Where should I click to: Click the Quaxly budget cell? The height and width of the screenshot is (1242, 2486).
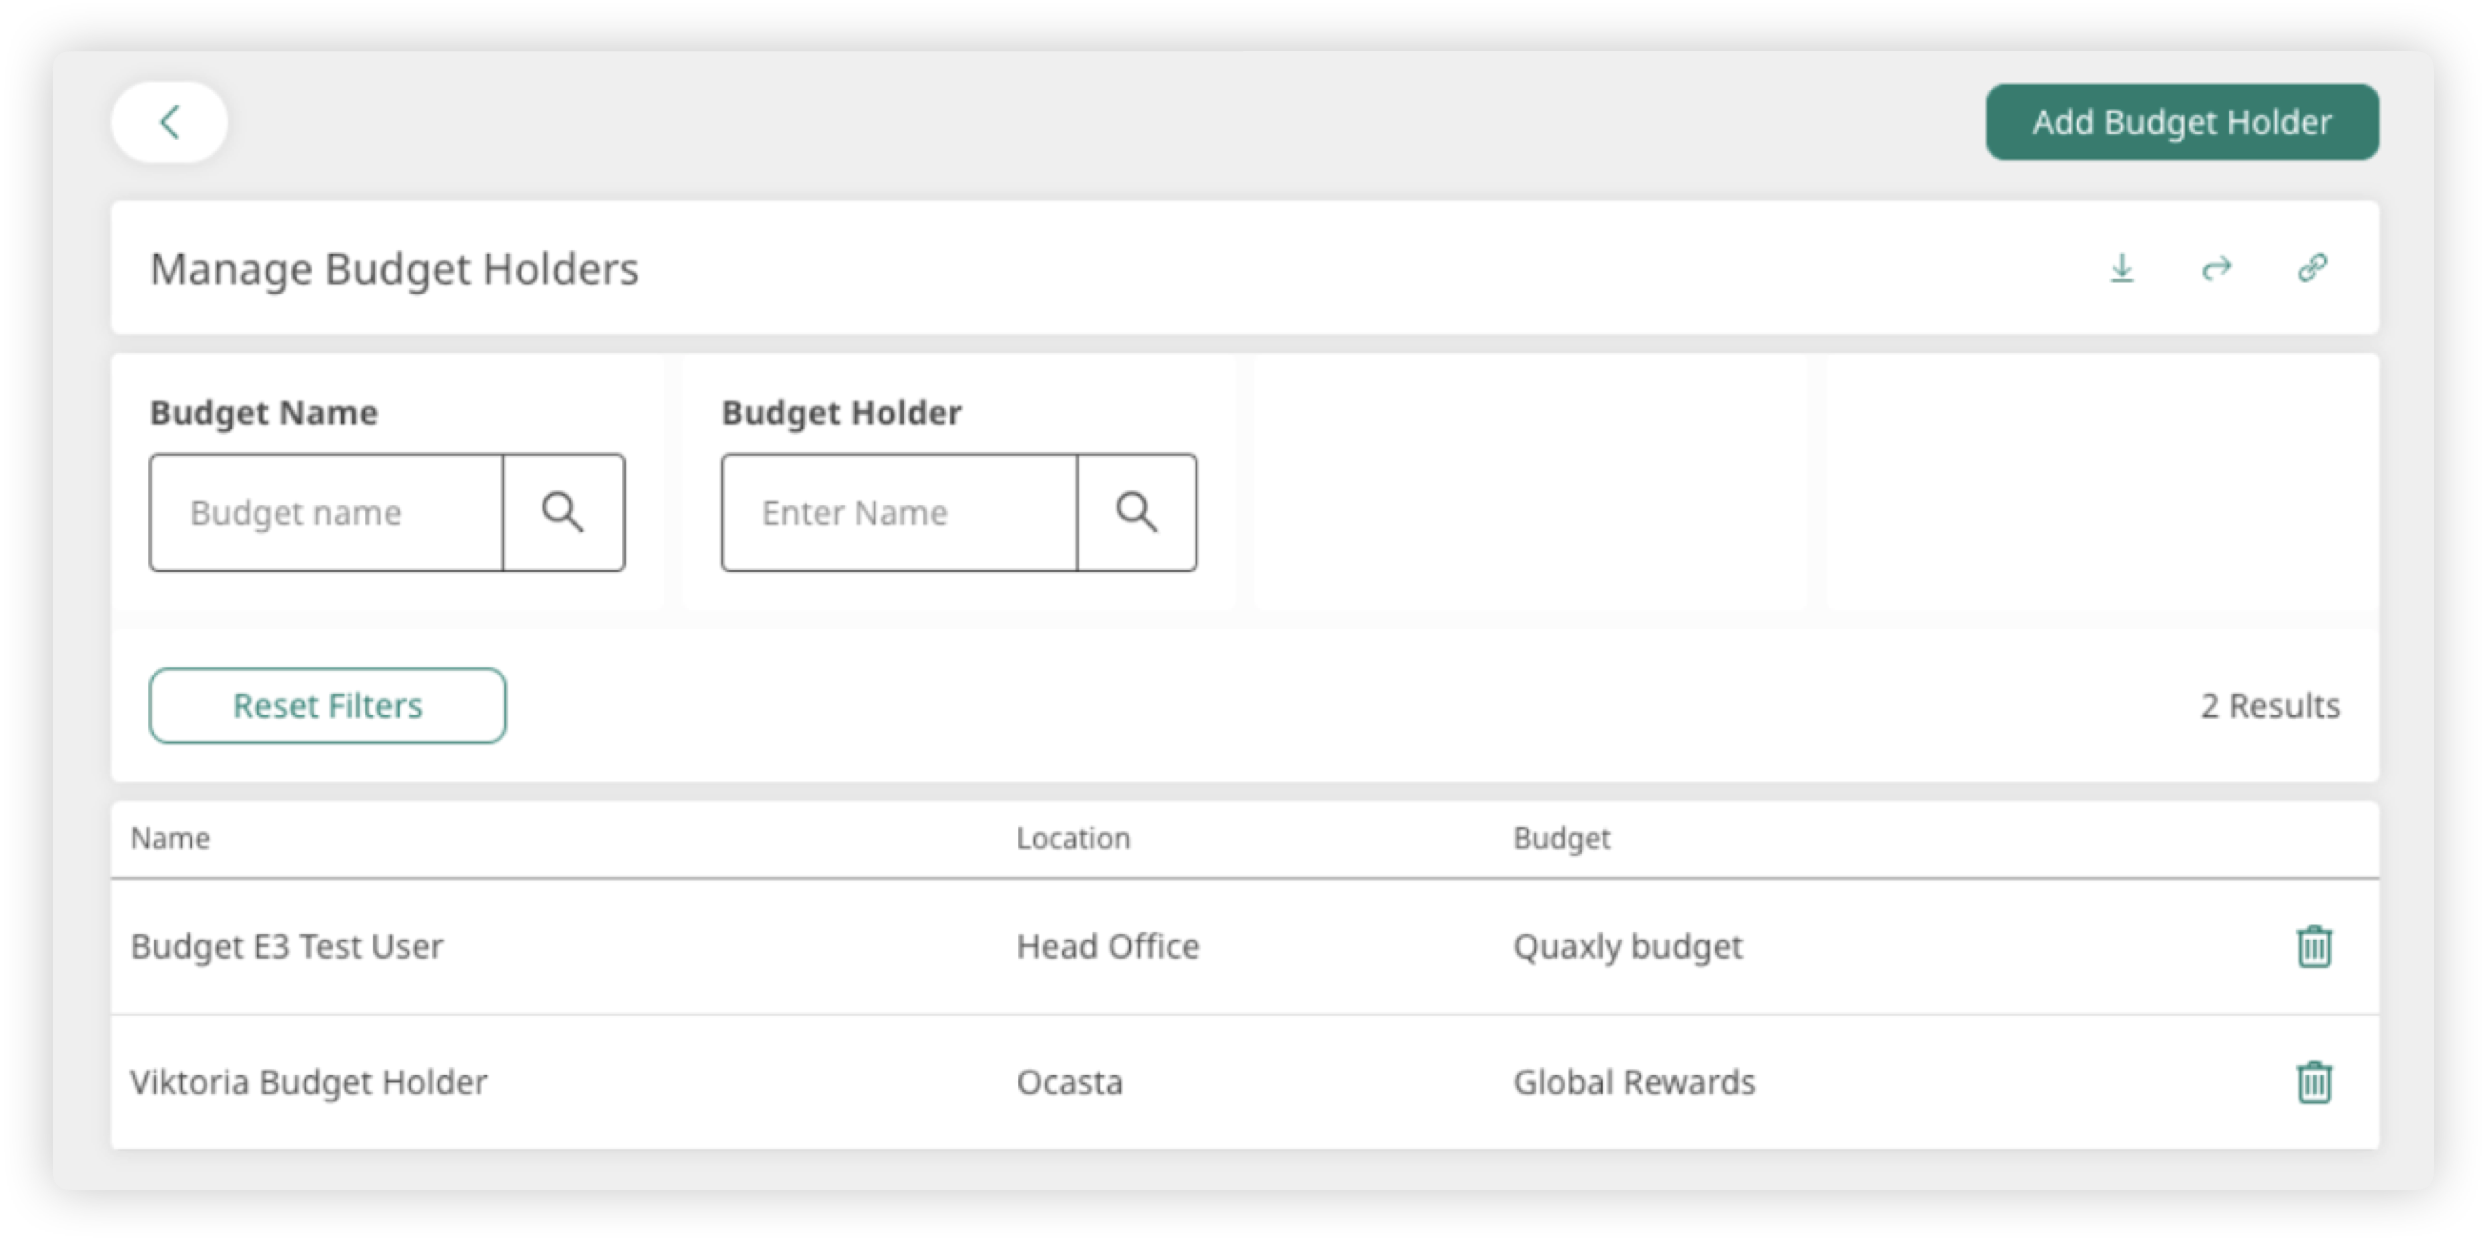click(1627, 946)
